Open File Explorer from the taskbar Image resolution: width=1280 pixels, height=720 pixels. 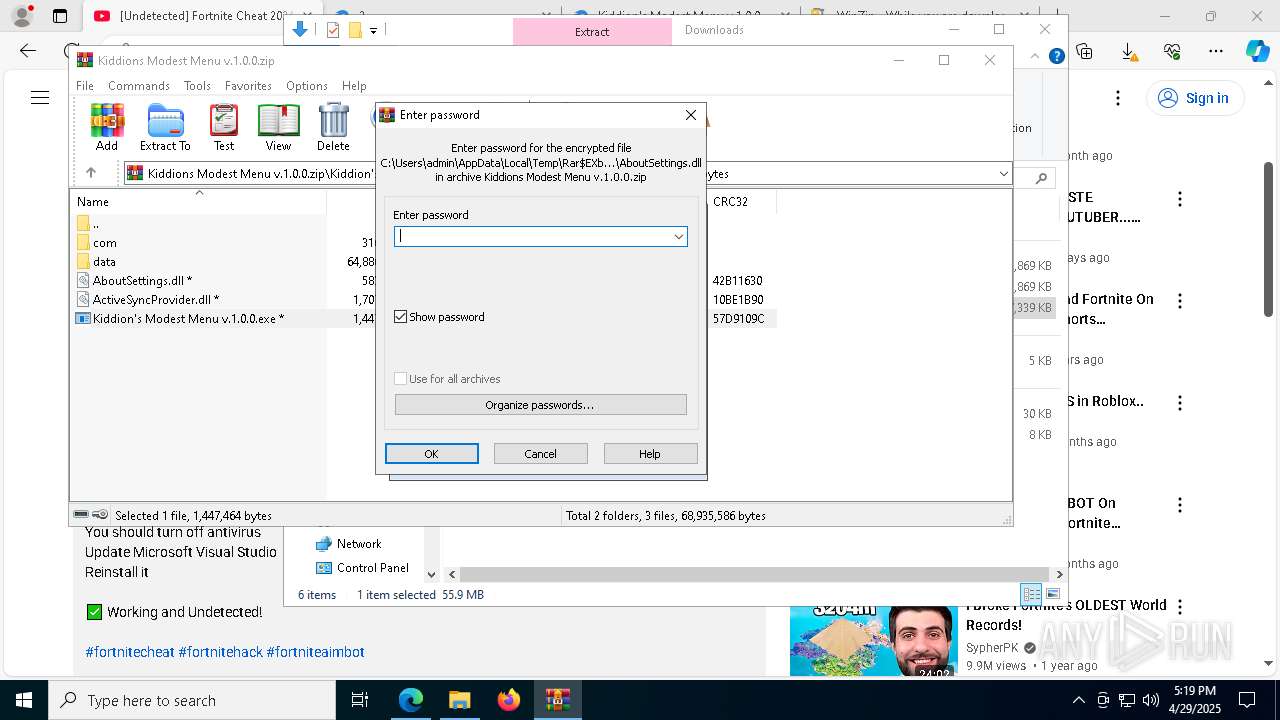click(x=459, y=700)
